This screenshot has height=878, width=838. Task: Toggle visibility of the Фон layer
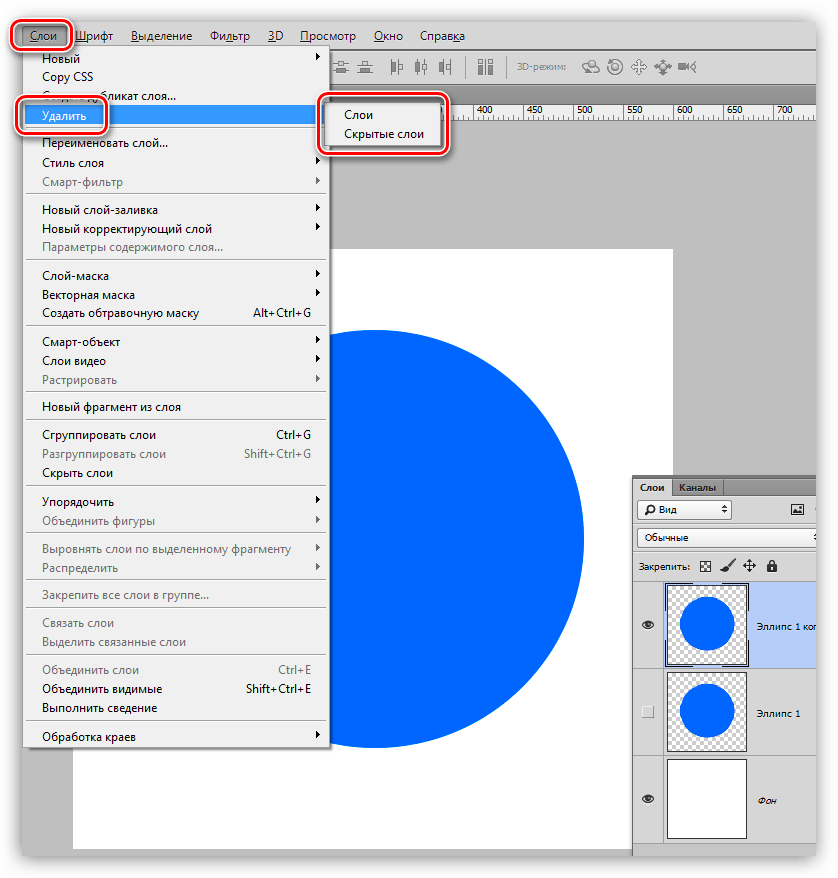(648, 799)
